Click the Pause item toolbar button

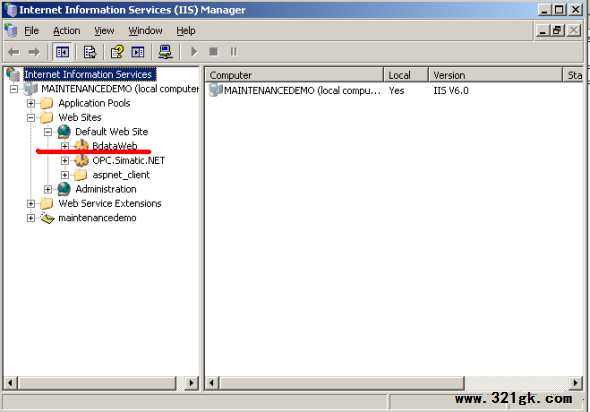234,52
